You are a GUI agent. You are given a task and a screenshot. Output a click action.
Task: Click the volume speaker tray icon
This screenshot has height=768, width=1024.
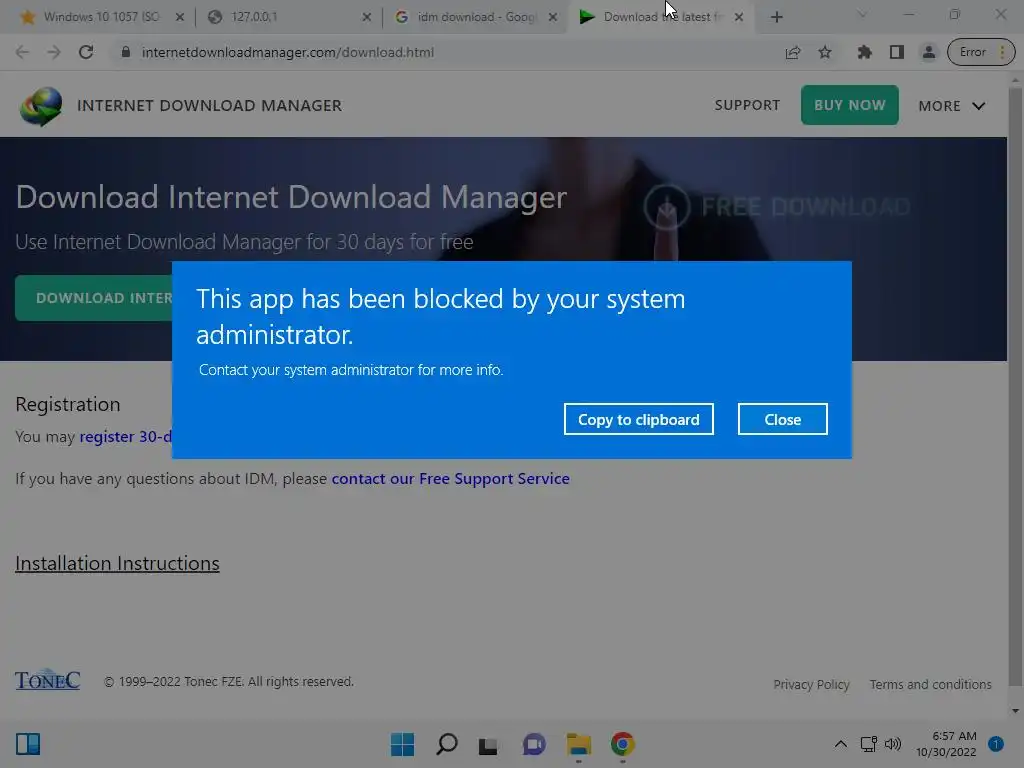point(893,744)
